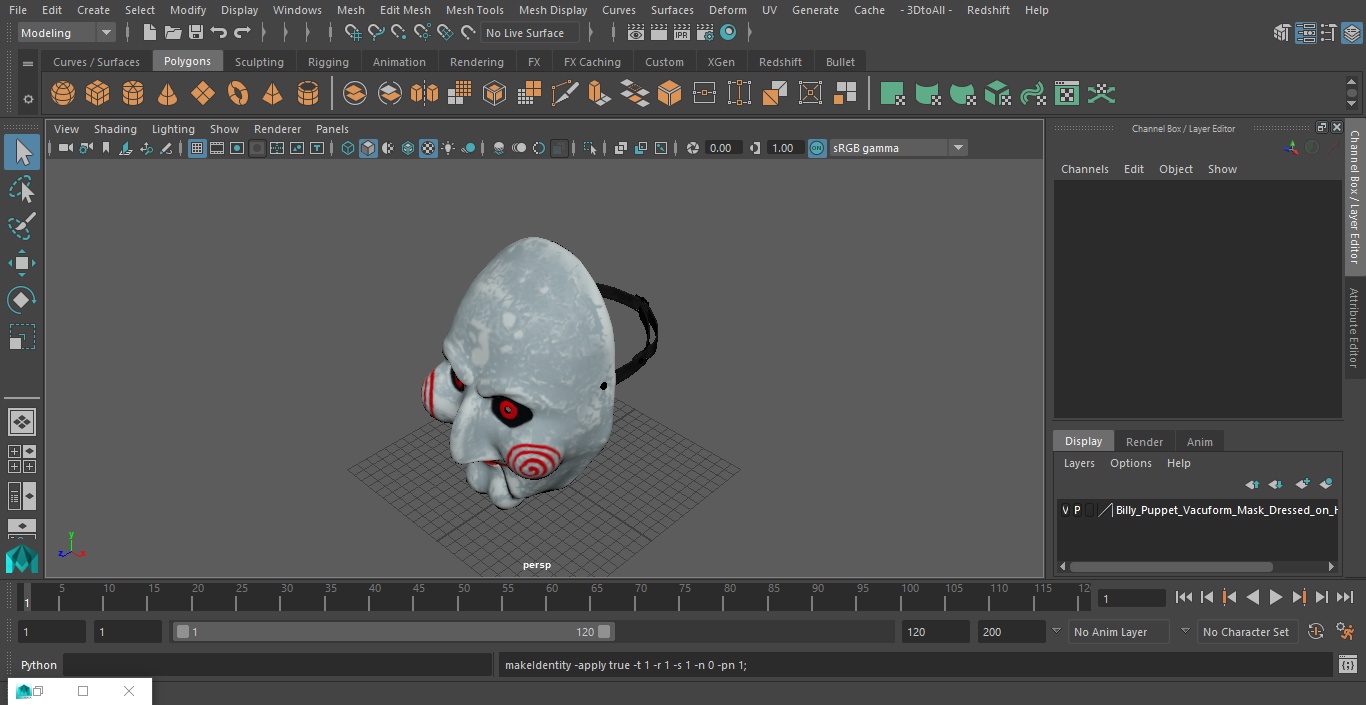
Task: Create a polygon cone from shelf
Action: 168,94
